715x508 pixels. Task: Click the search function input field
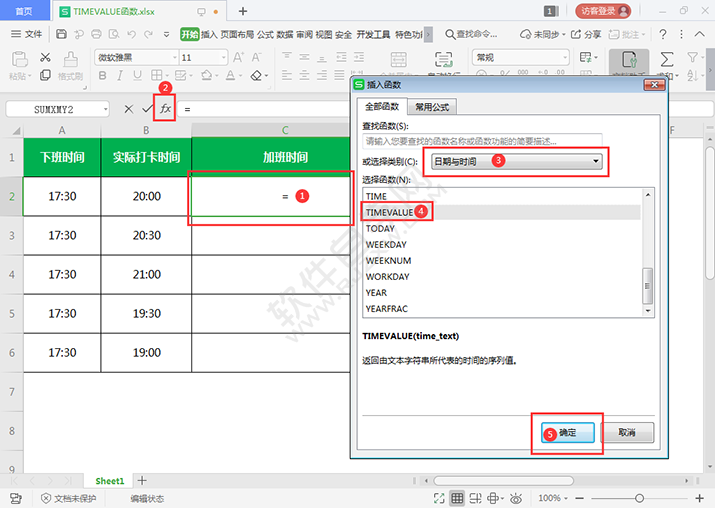(x=482, y=141)
